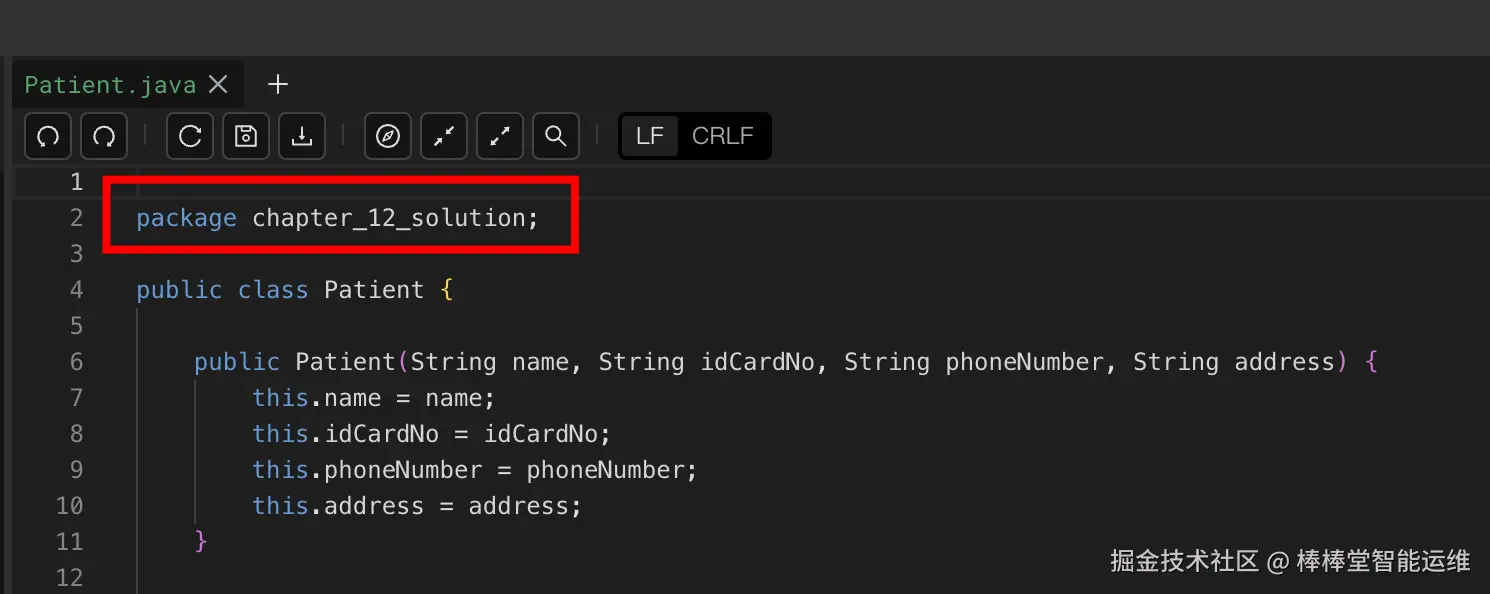
Task: Place cursor on the this.address assignment line
Action: coord(416,506)
